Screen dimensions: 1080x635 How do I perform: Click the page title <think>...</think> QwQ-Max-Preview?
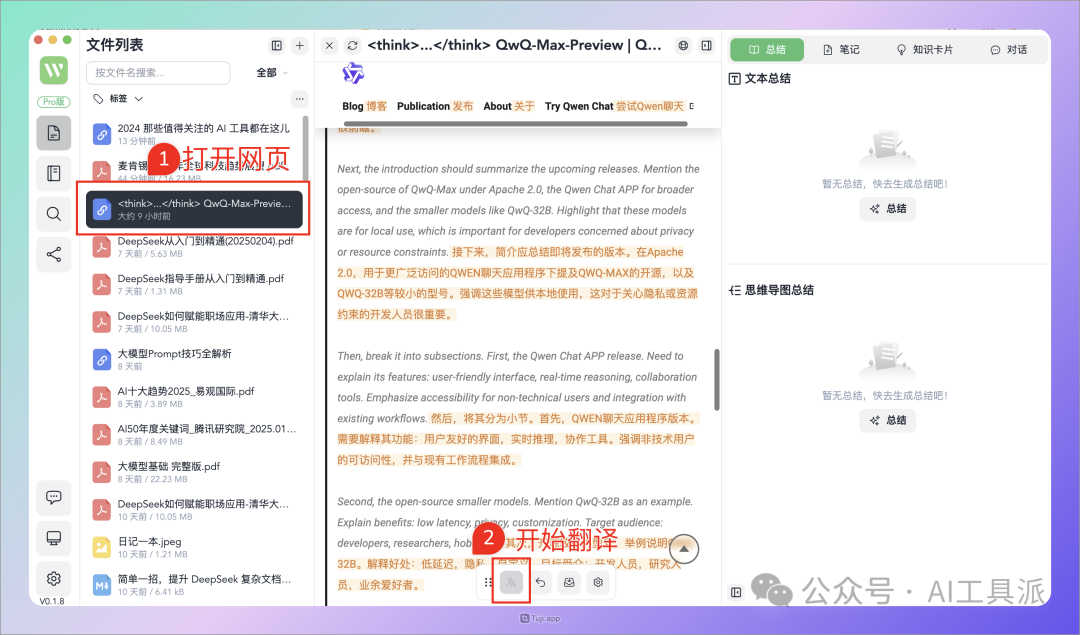[514, 45]
